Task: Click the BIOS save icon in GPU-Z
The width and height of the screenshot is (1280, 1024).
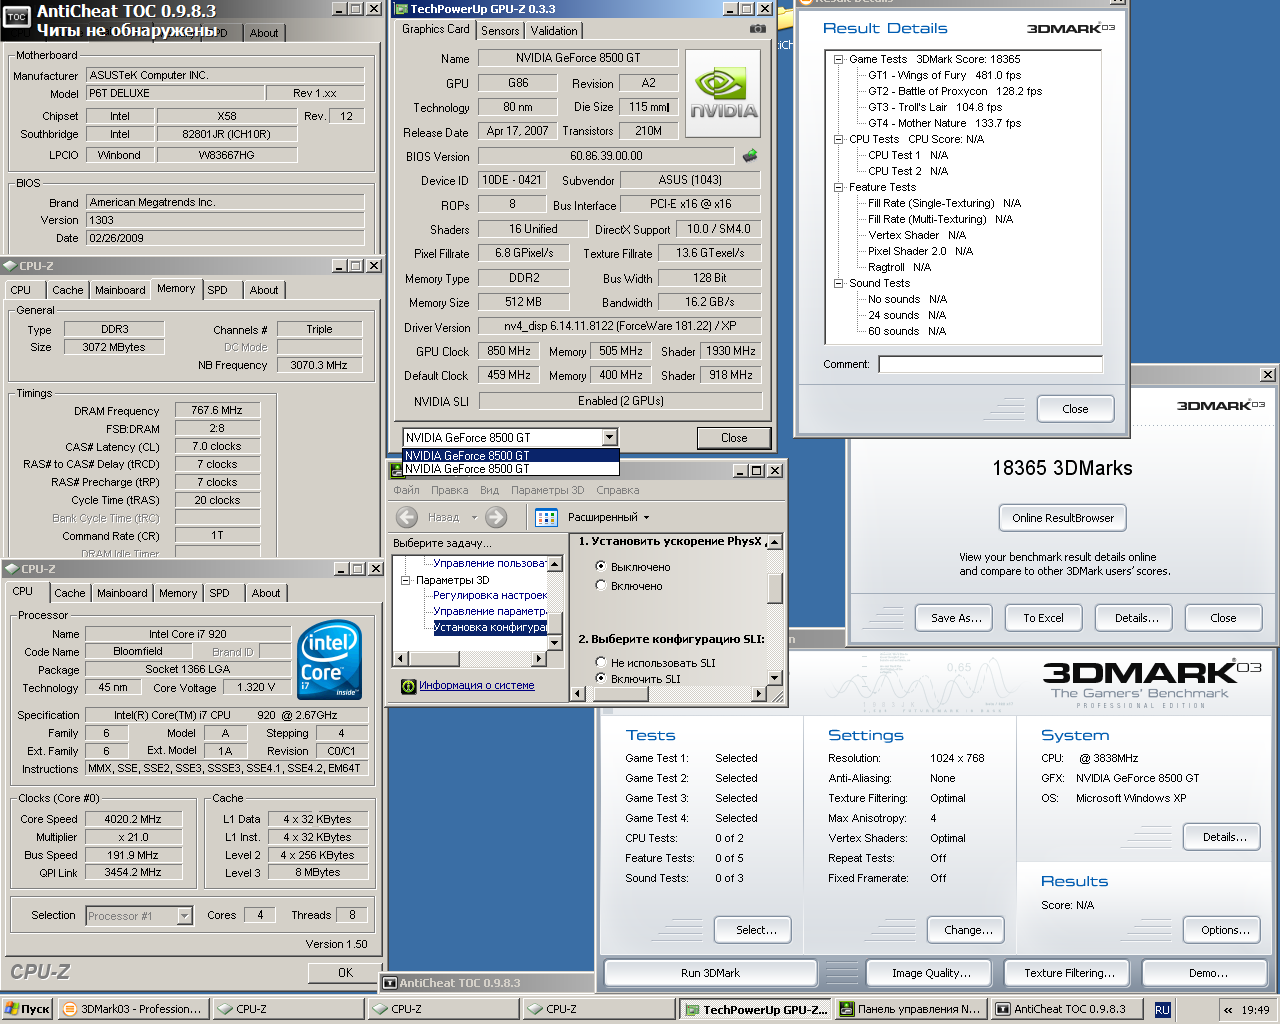Action: [x=749, y=155]
